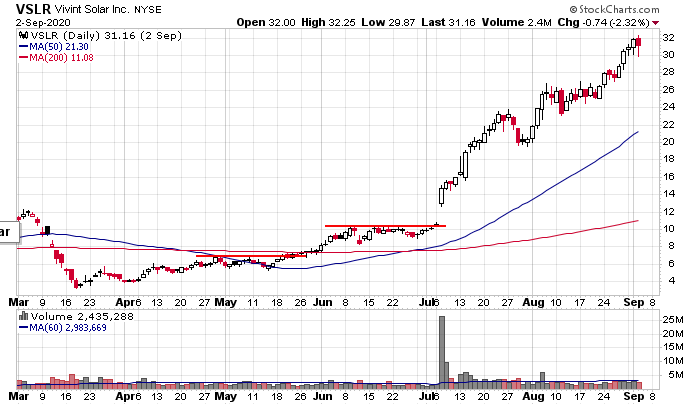Click the 4 price axis label
700x405 pixels.
(671, 281)
